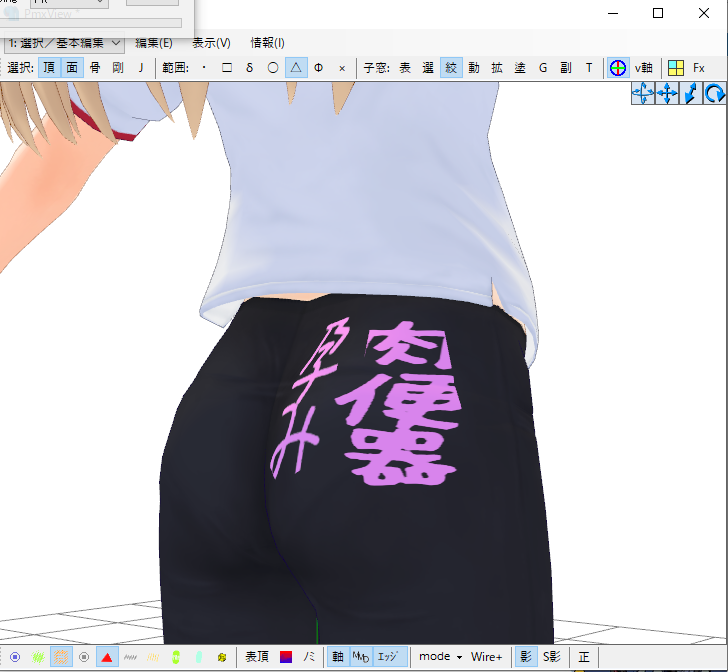Click the four-arrow pan view icon
The width and height of the screenshot is (728, 672).
coord(667,93)
